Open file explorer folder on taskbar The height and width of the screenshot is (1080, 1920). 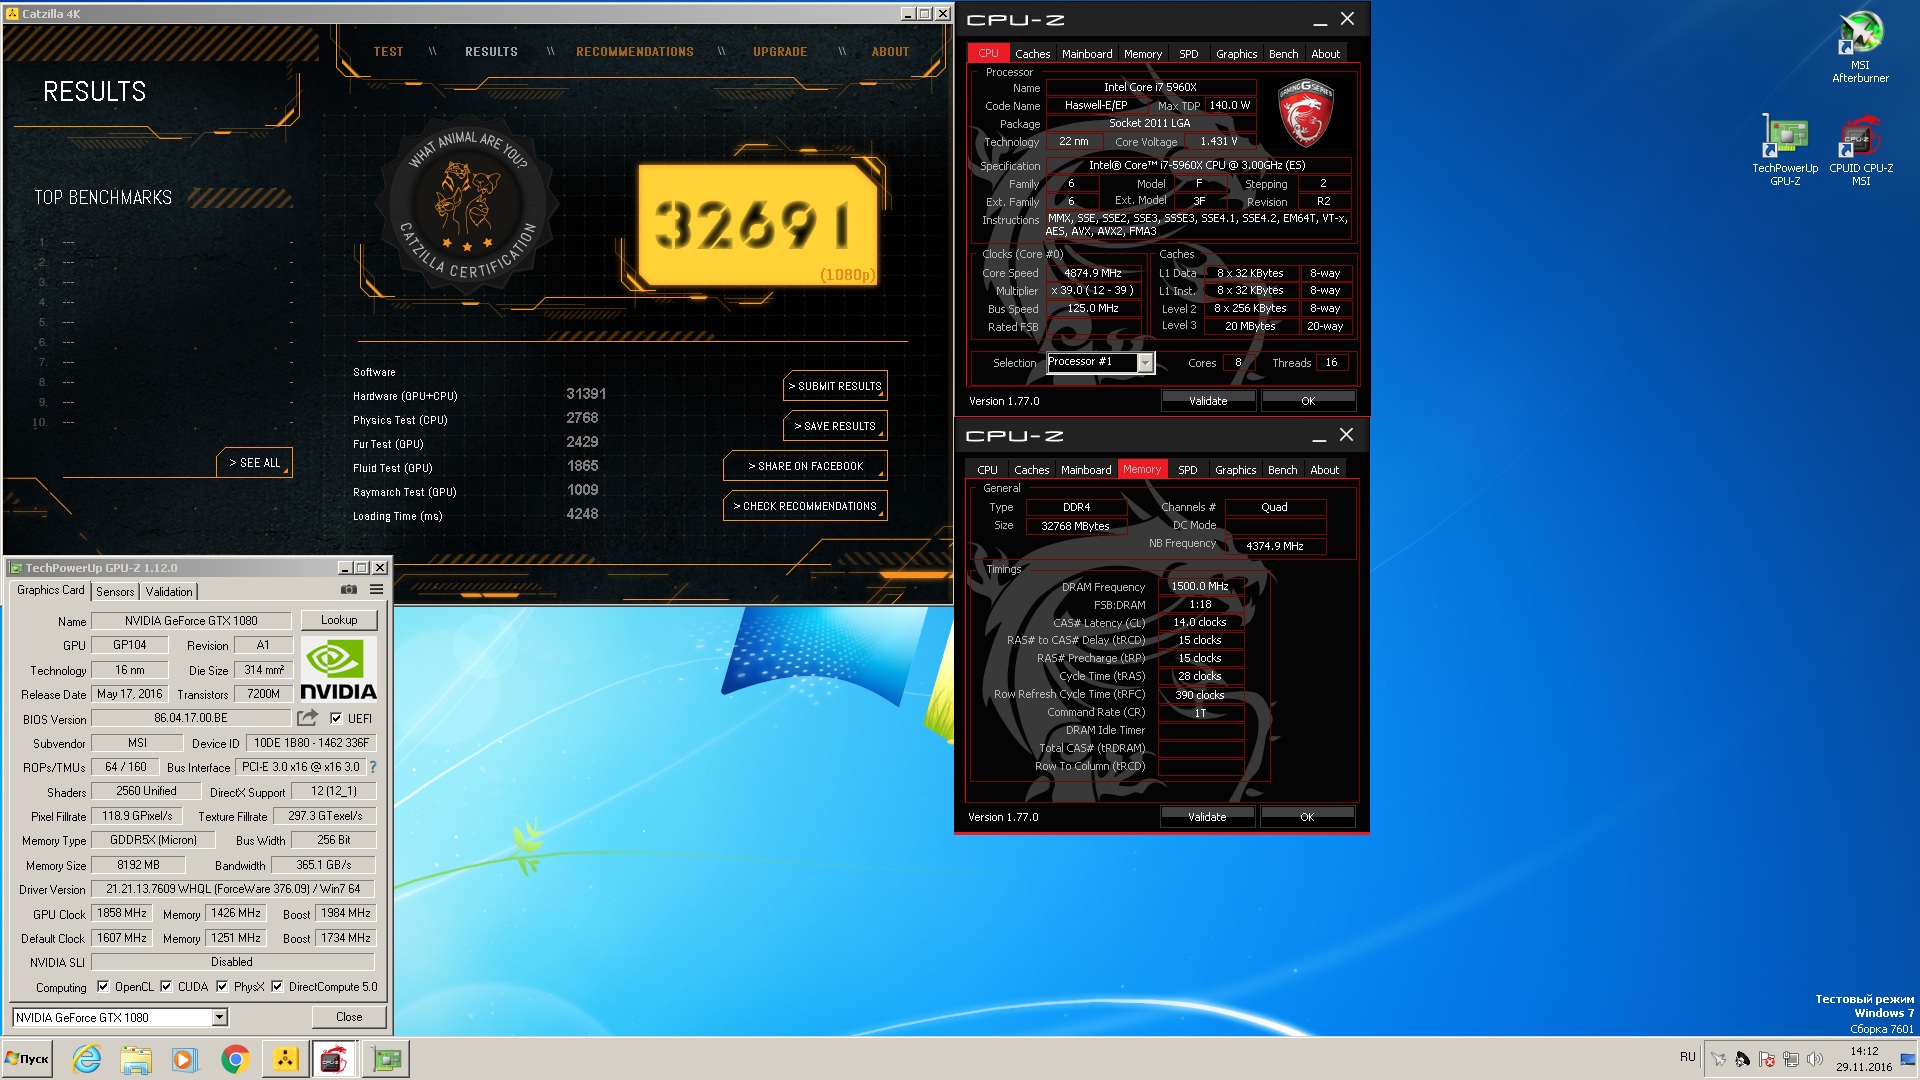pyautogui.click(x=136, y=1059)
